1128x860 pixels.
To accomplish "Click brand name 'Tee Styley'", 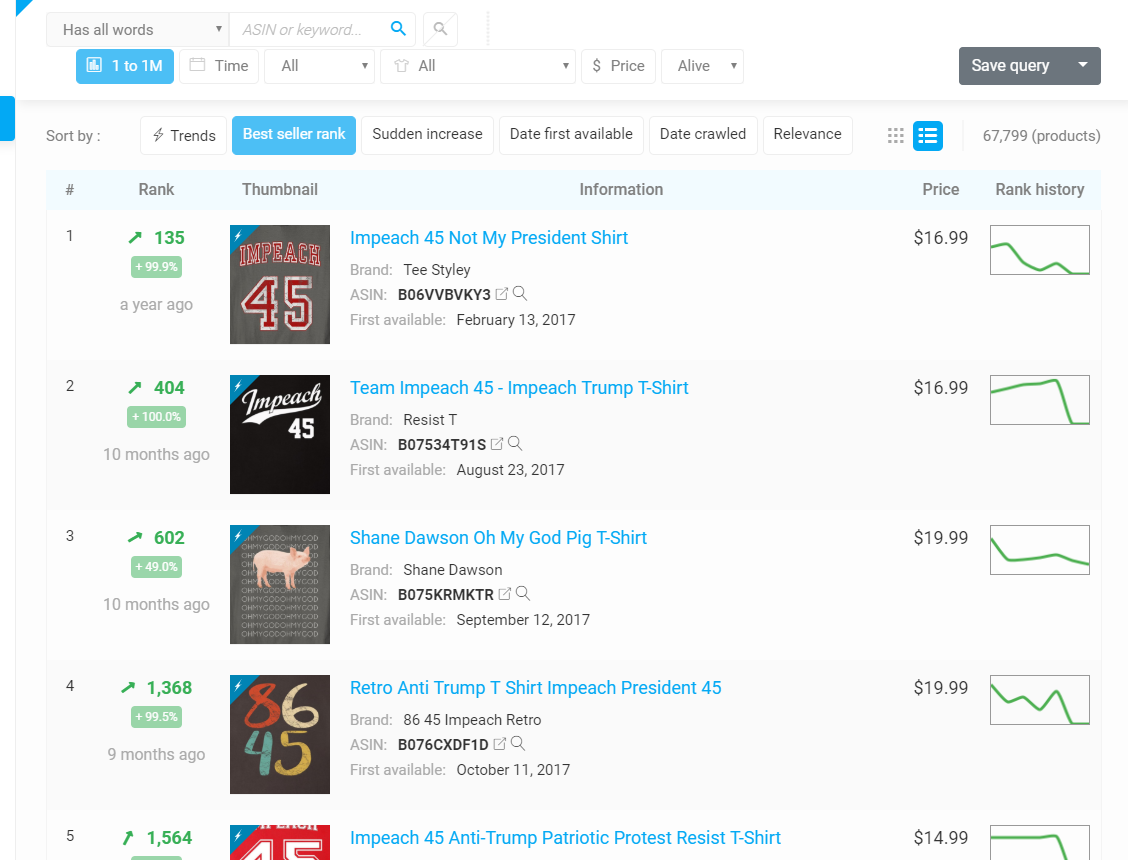I will point(437,270).
